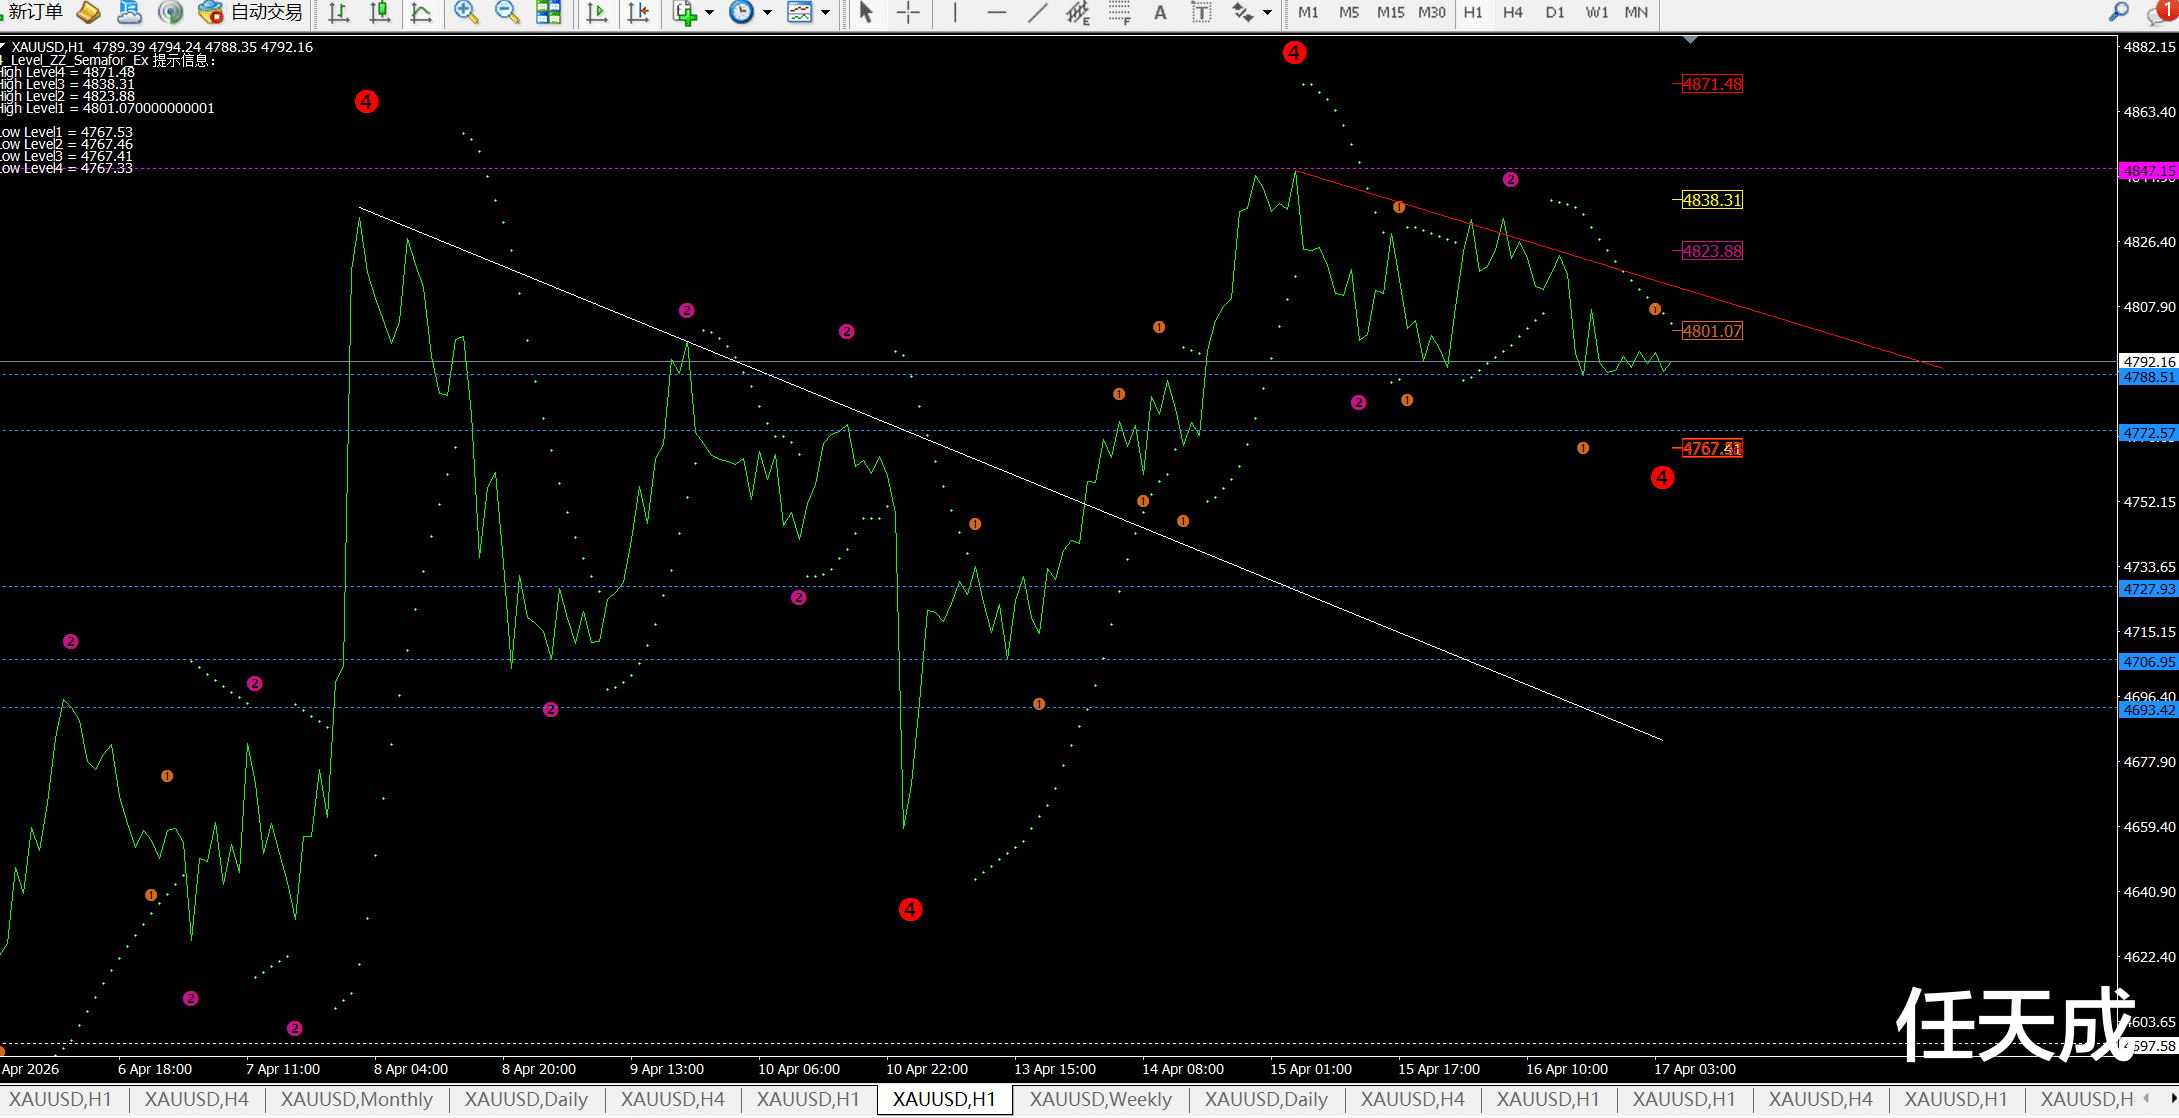Expand the templates dropdown arrow

click(x=825, y=13)
